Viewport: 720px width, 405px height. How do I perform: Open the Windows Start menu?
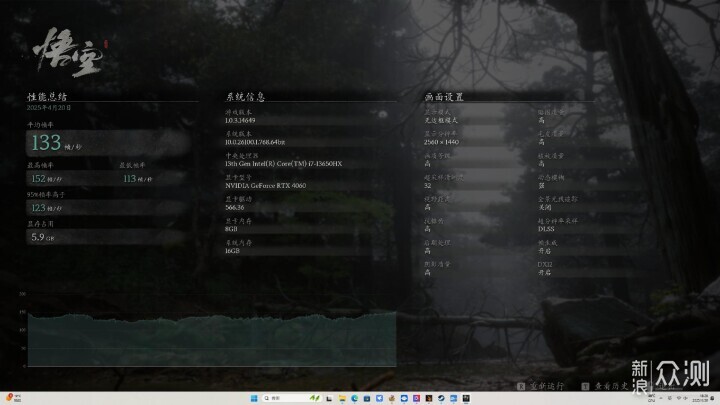pyautogui.click(x=254, y=398)
